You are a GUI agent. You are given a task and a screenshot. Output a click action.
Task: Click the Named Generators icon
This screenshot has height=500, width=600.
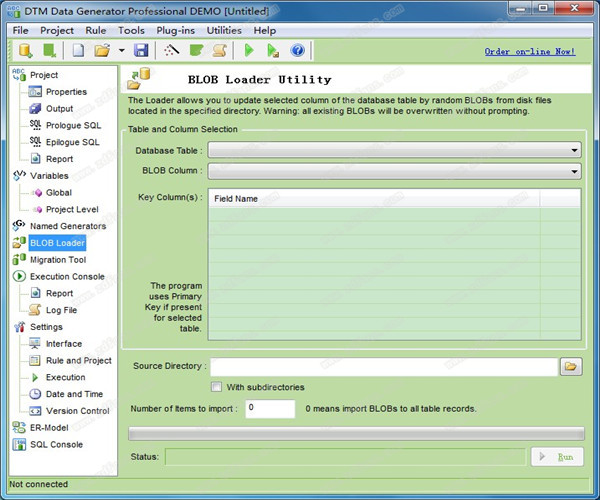pos(19,226)
